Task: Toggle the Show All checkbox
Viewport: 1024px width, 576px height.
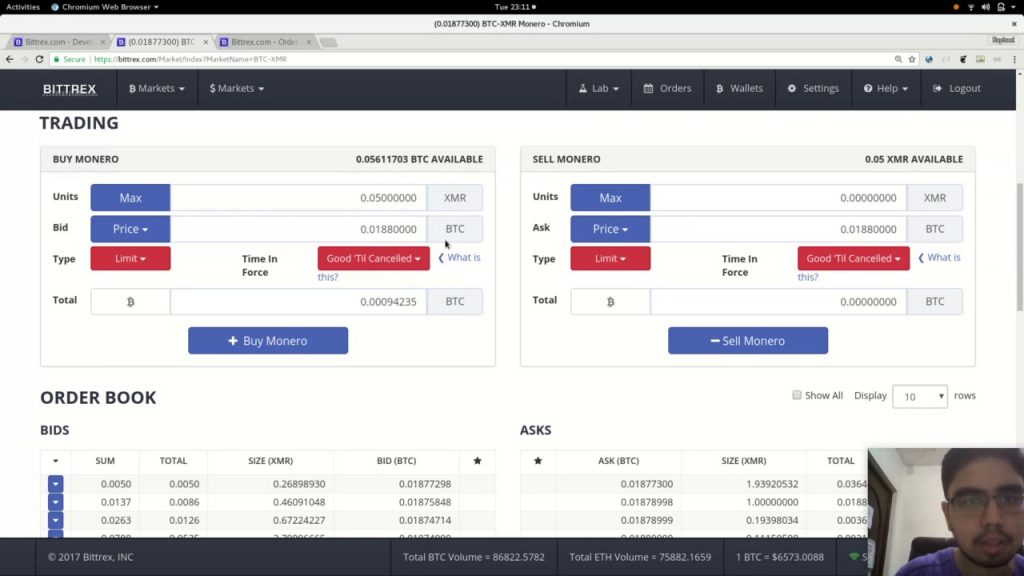Action: (x=797, y=395)
